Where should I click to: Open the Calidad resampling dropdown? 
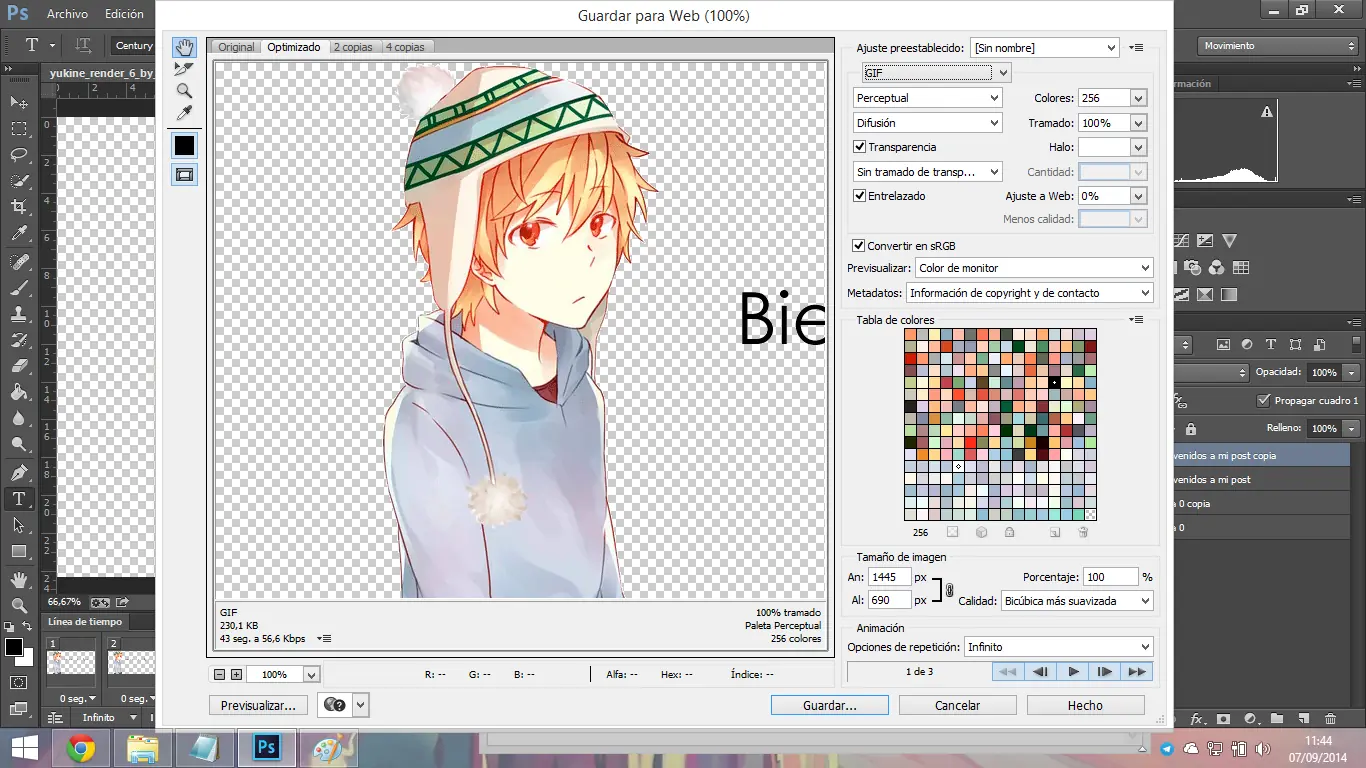1077,601
